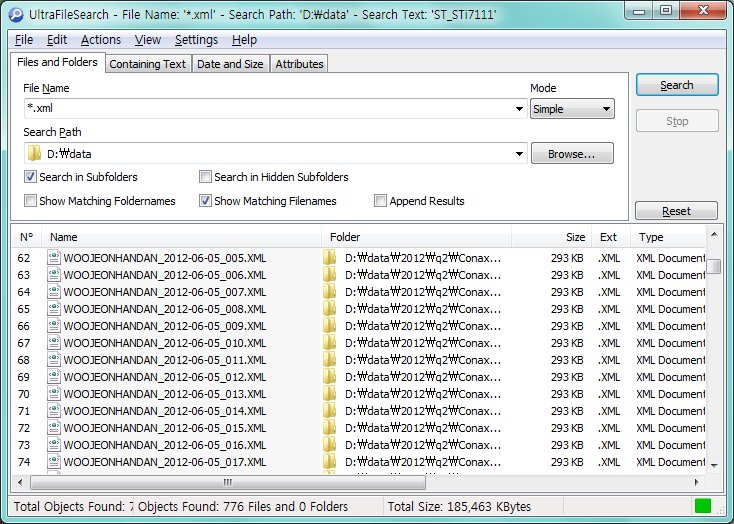Open the File menu
734x524 pixels.
(24, 40)
